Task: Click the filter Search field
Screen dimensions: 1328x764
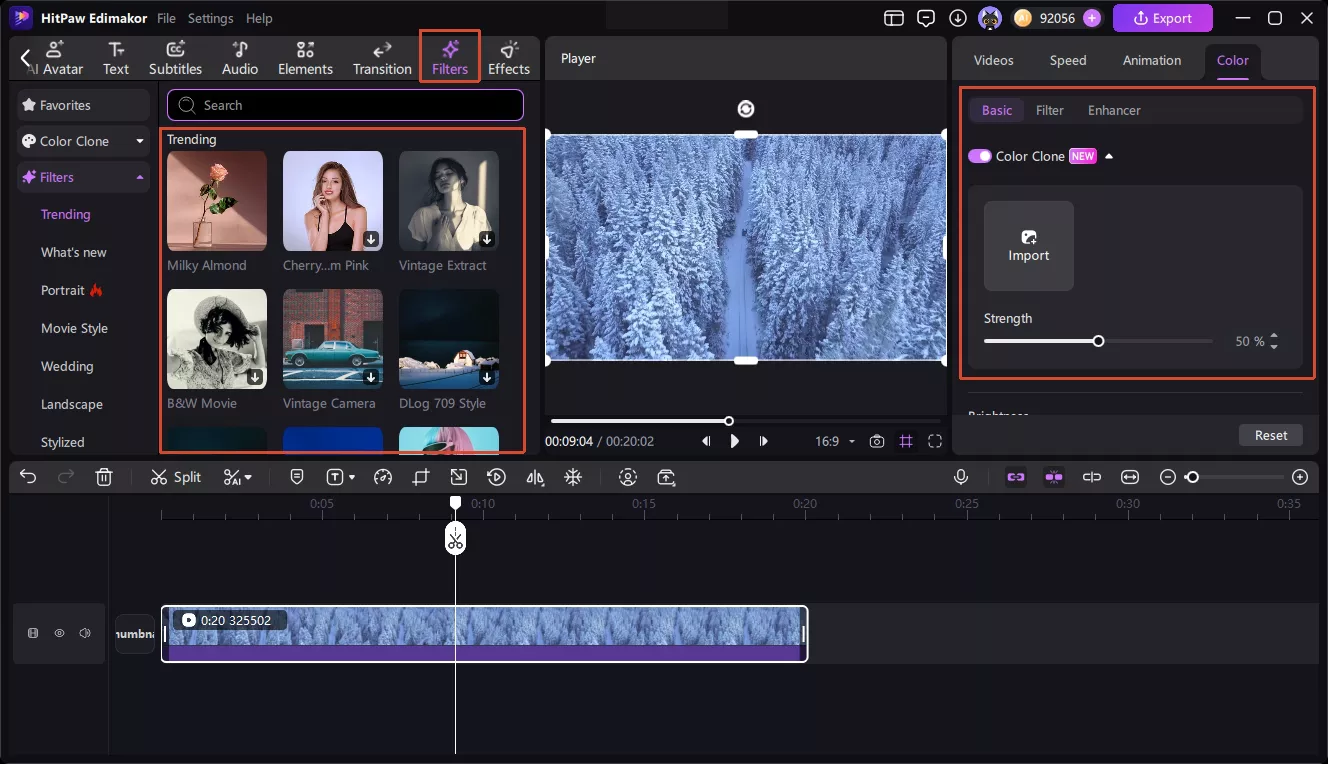Action: 345,105
